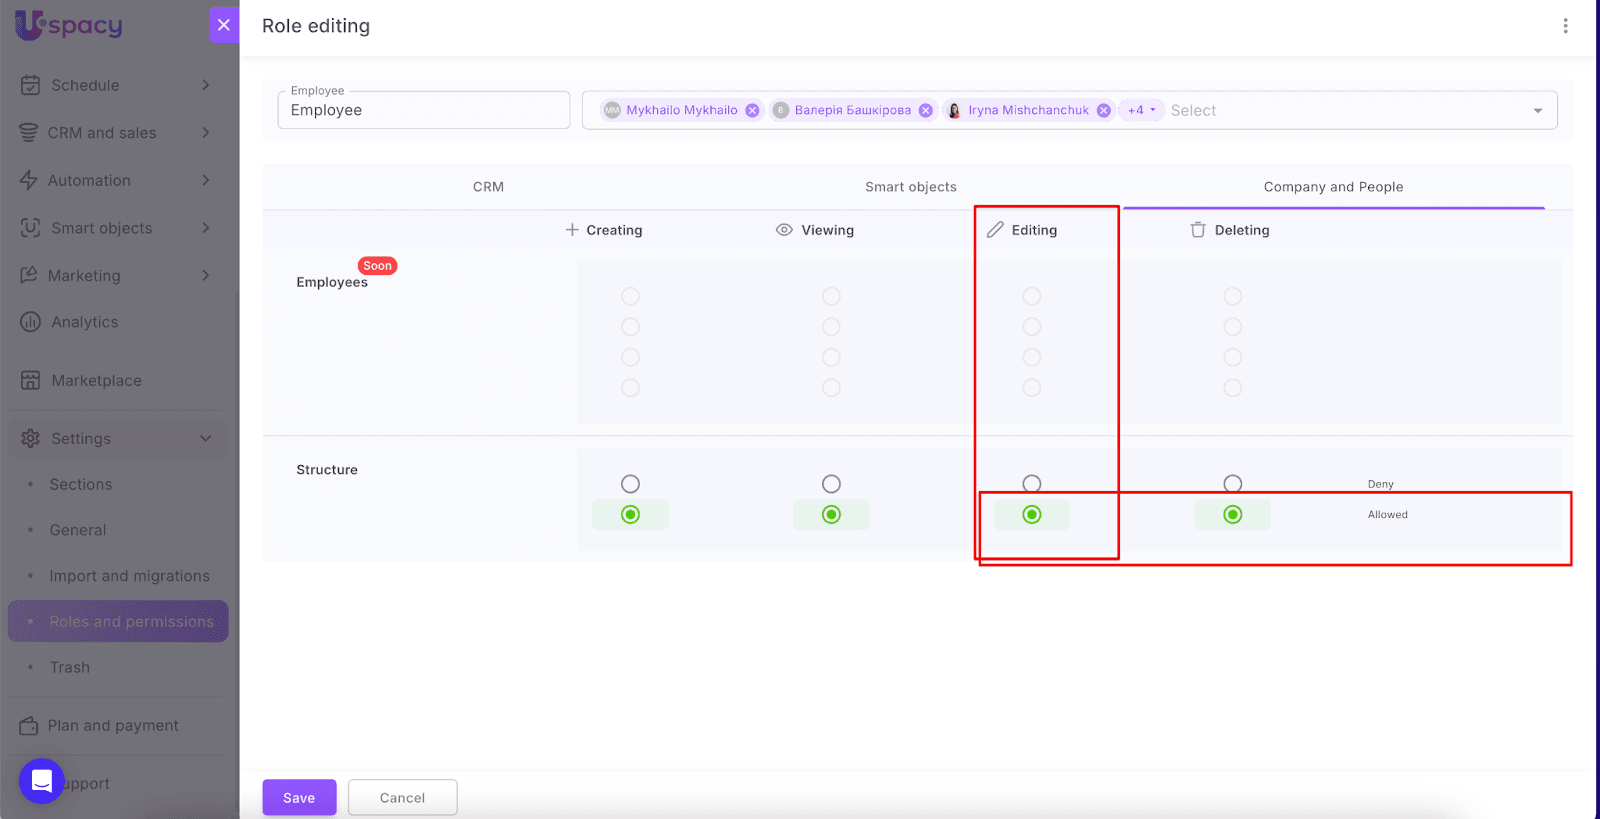This screenshot has height=819, width=1600.
Task: Click the Cancel button
Action: 402,797
